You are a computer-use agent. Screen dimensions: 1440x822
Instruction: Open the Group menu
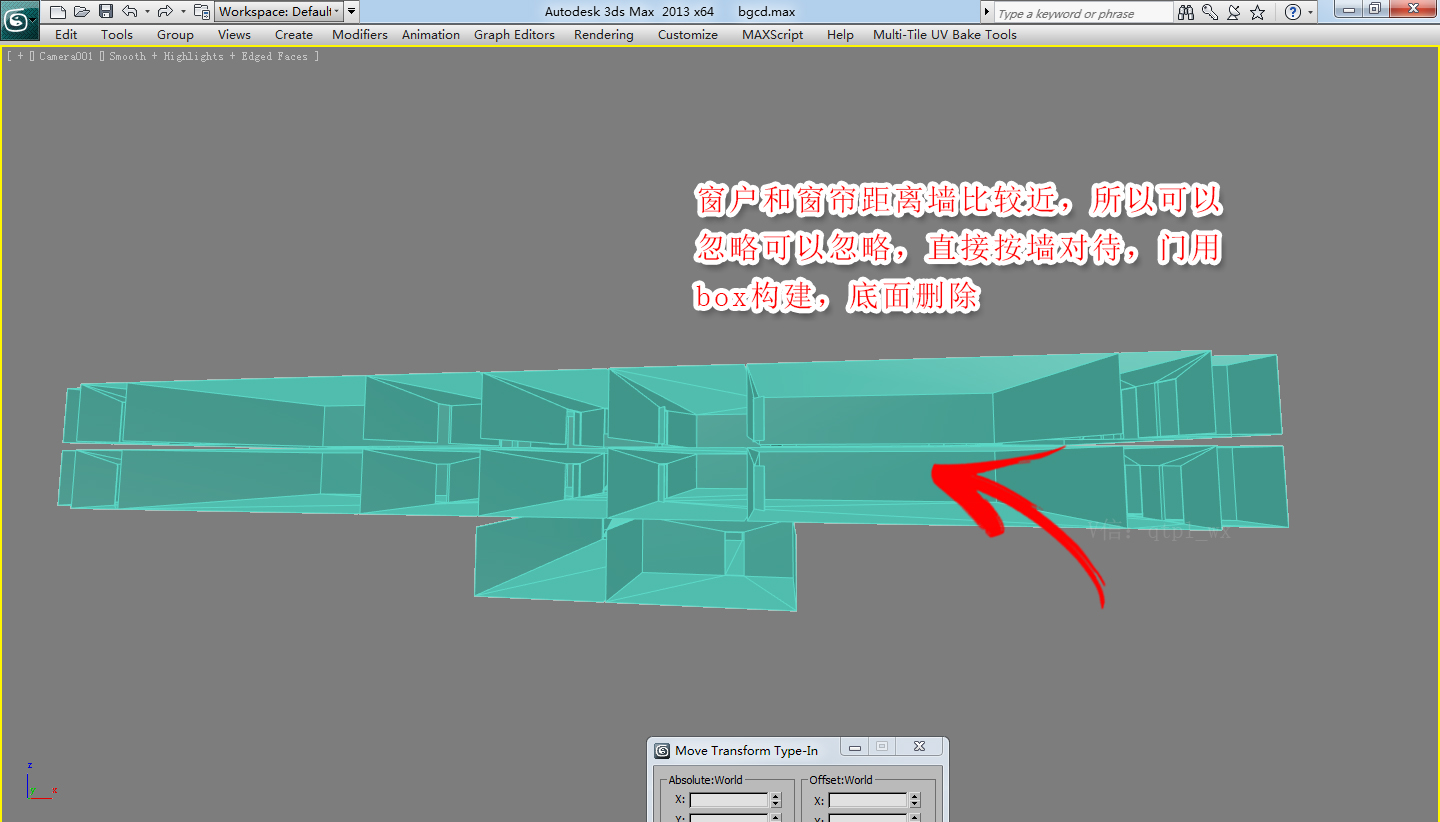[175, 34]
